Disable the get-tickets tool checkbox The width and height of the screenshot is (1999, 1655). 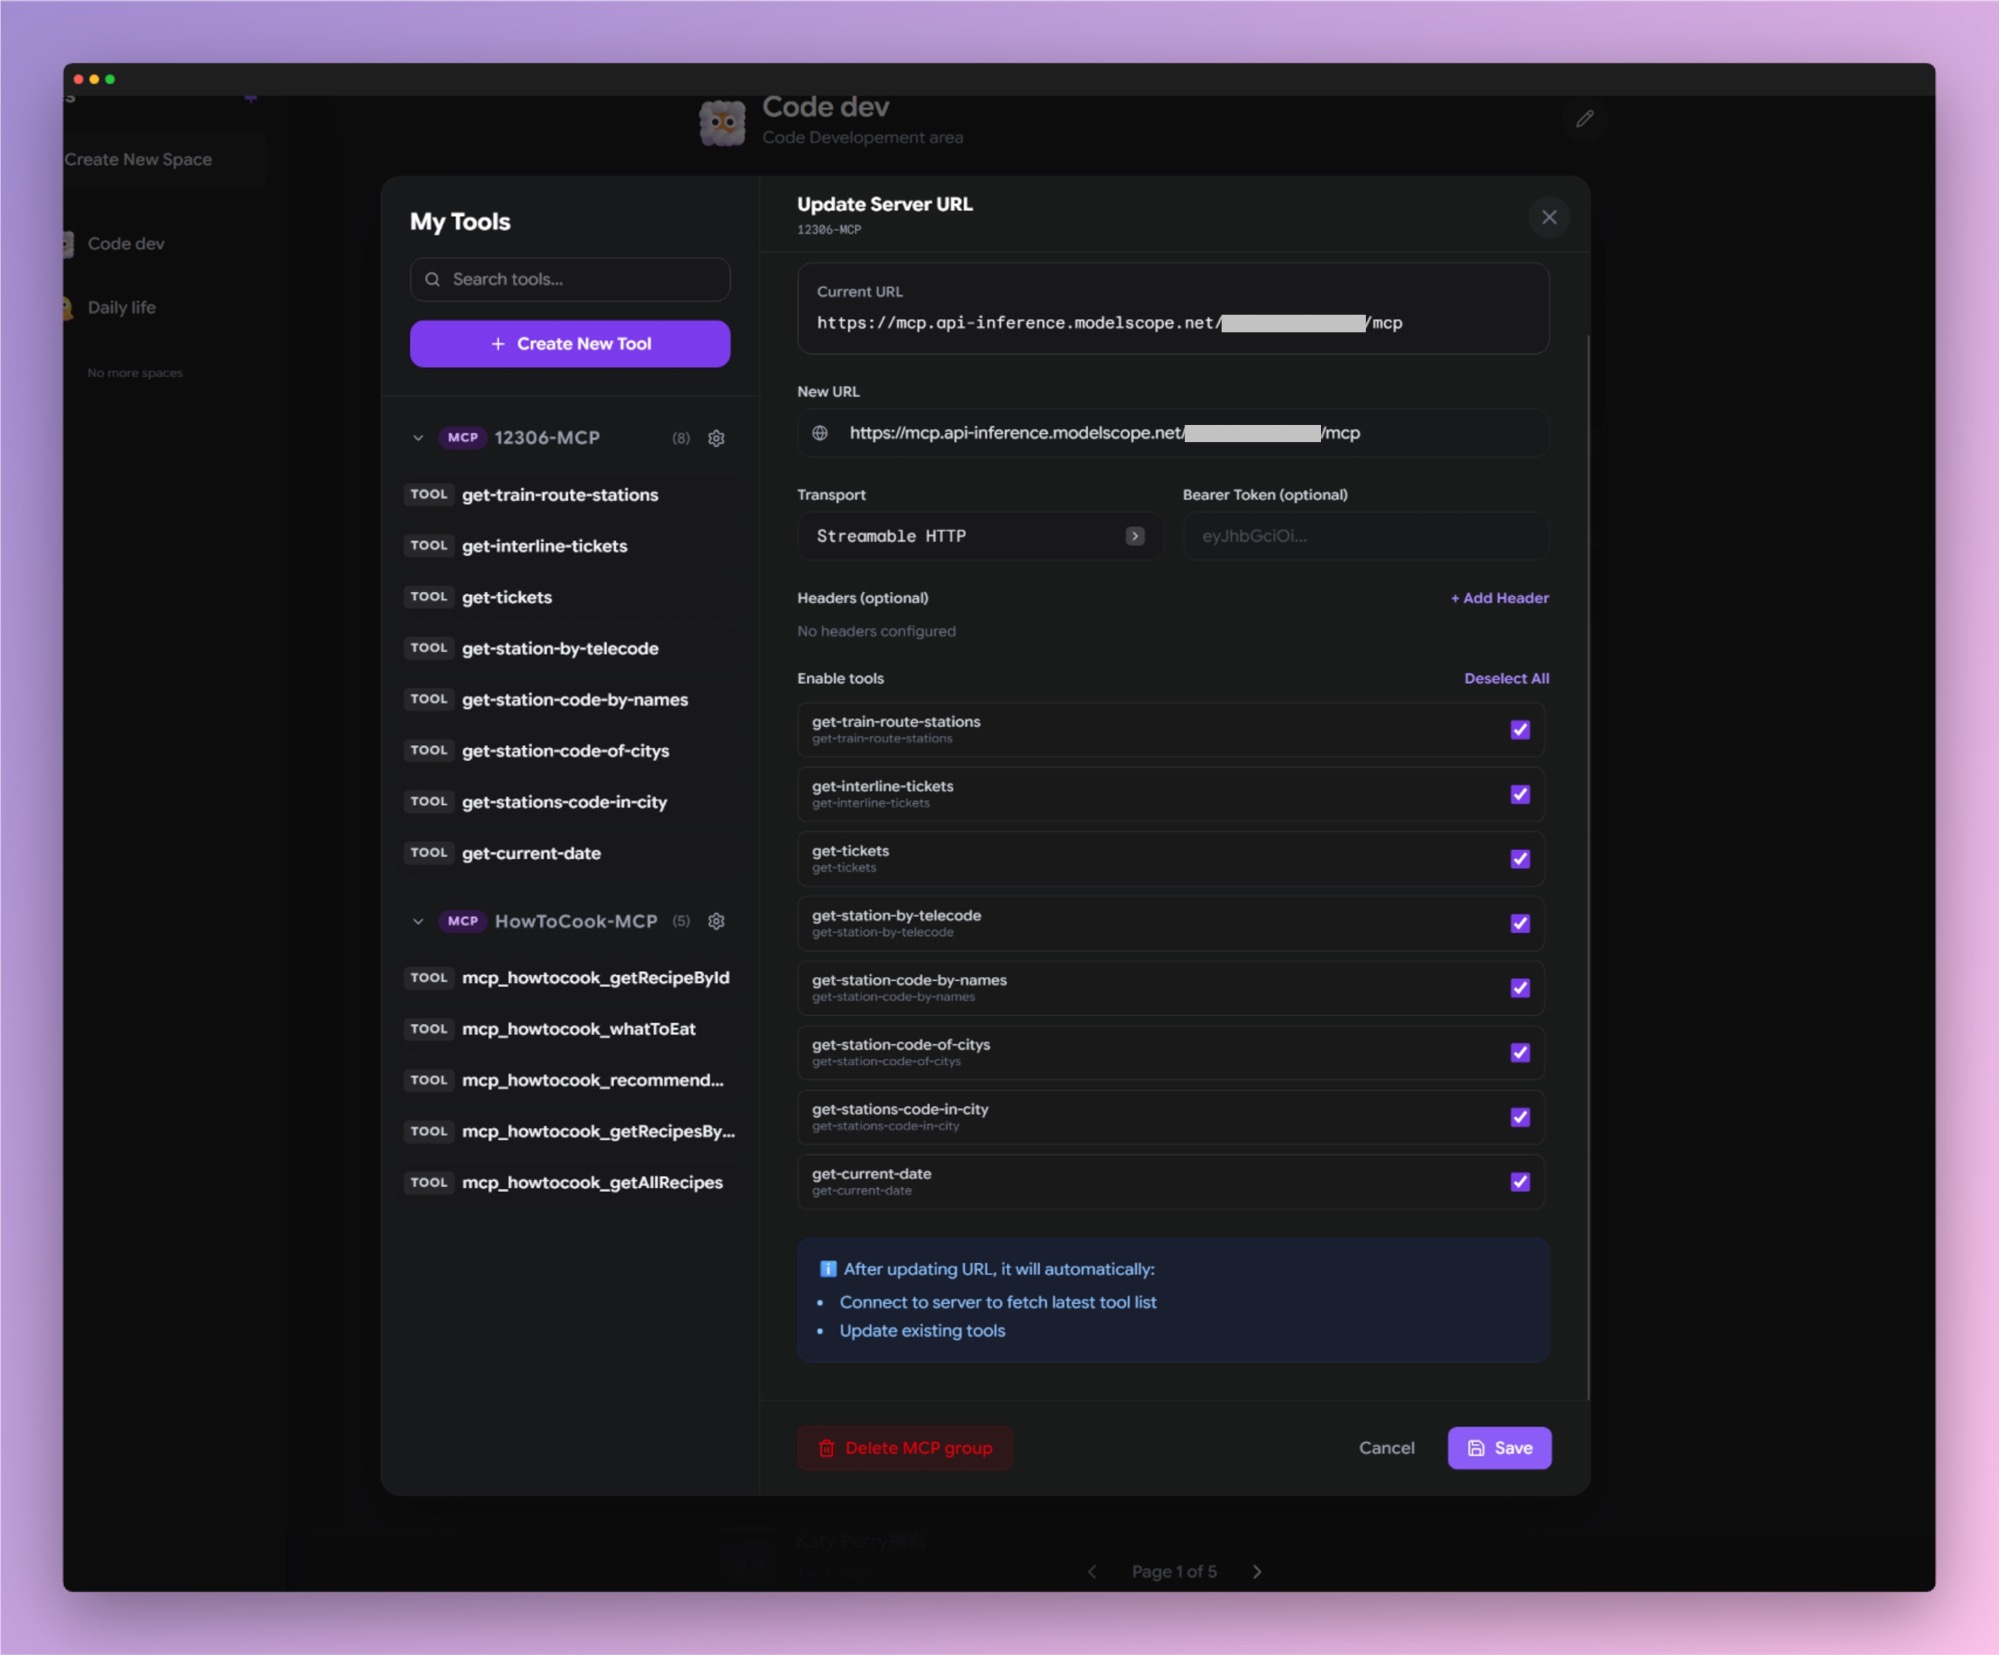click(x=1519, y=859)
